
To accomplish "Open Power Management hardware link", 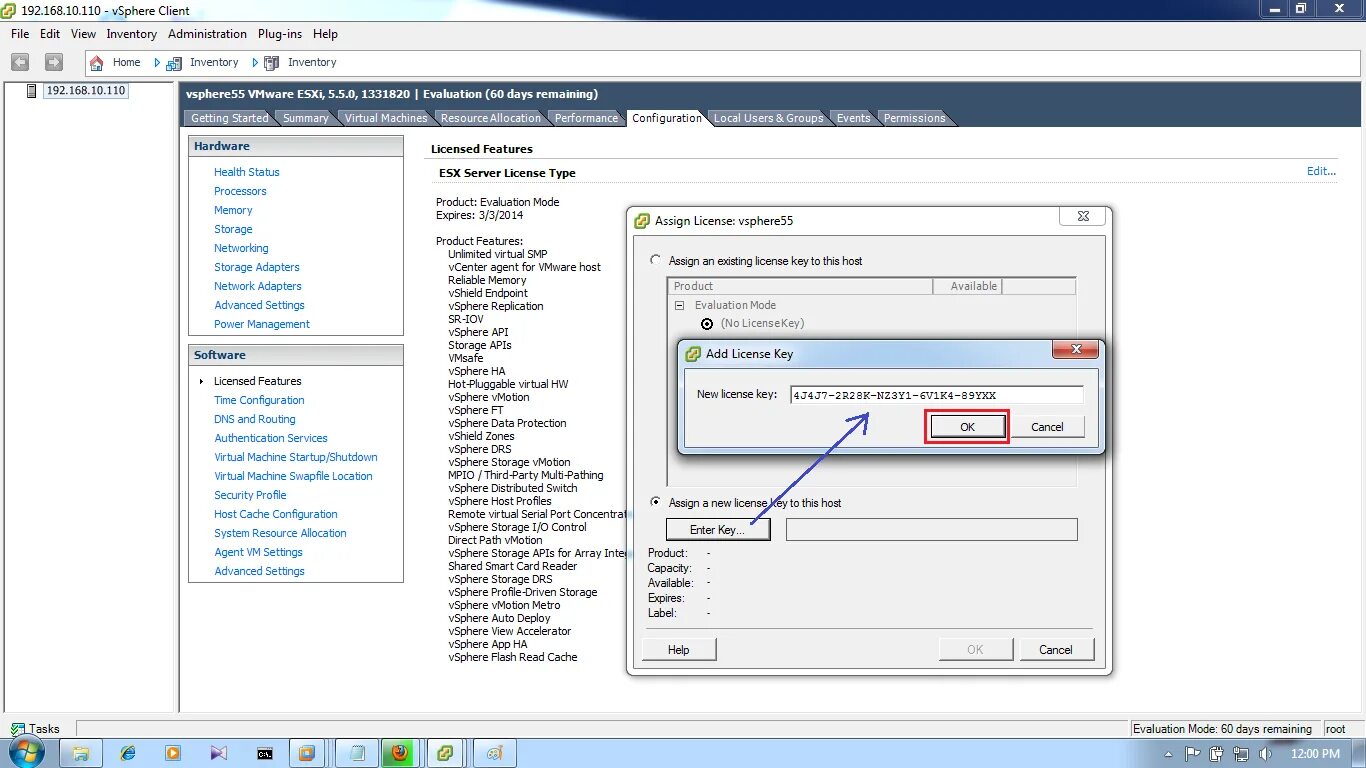I will (262, 324).
